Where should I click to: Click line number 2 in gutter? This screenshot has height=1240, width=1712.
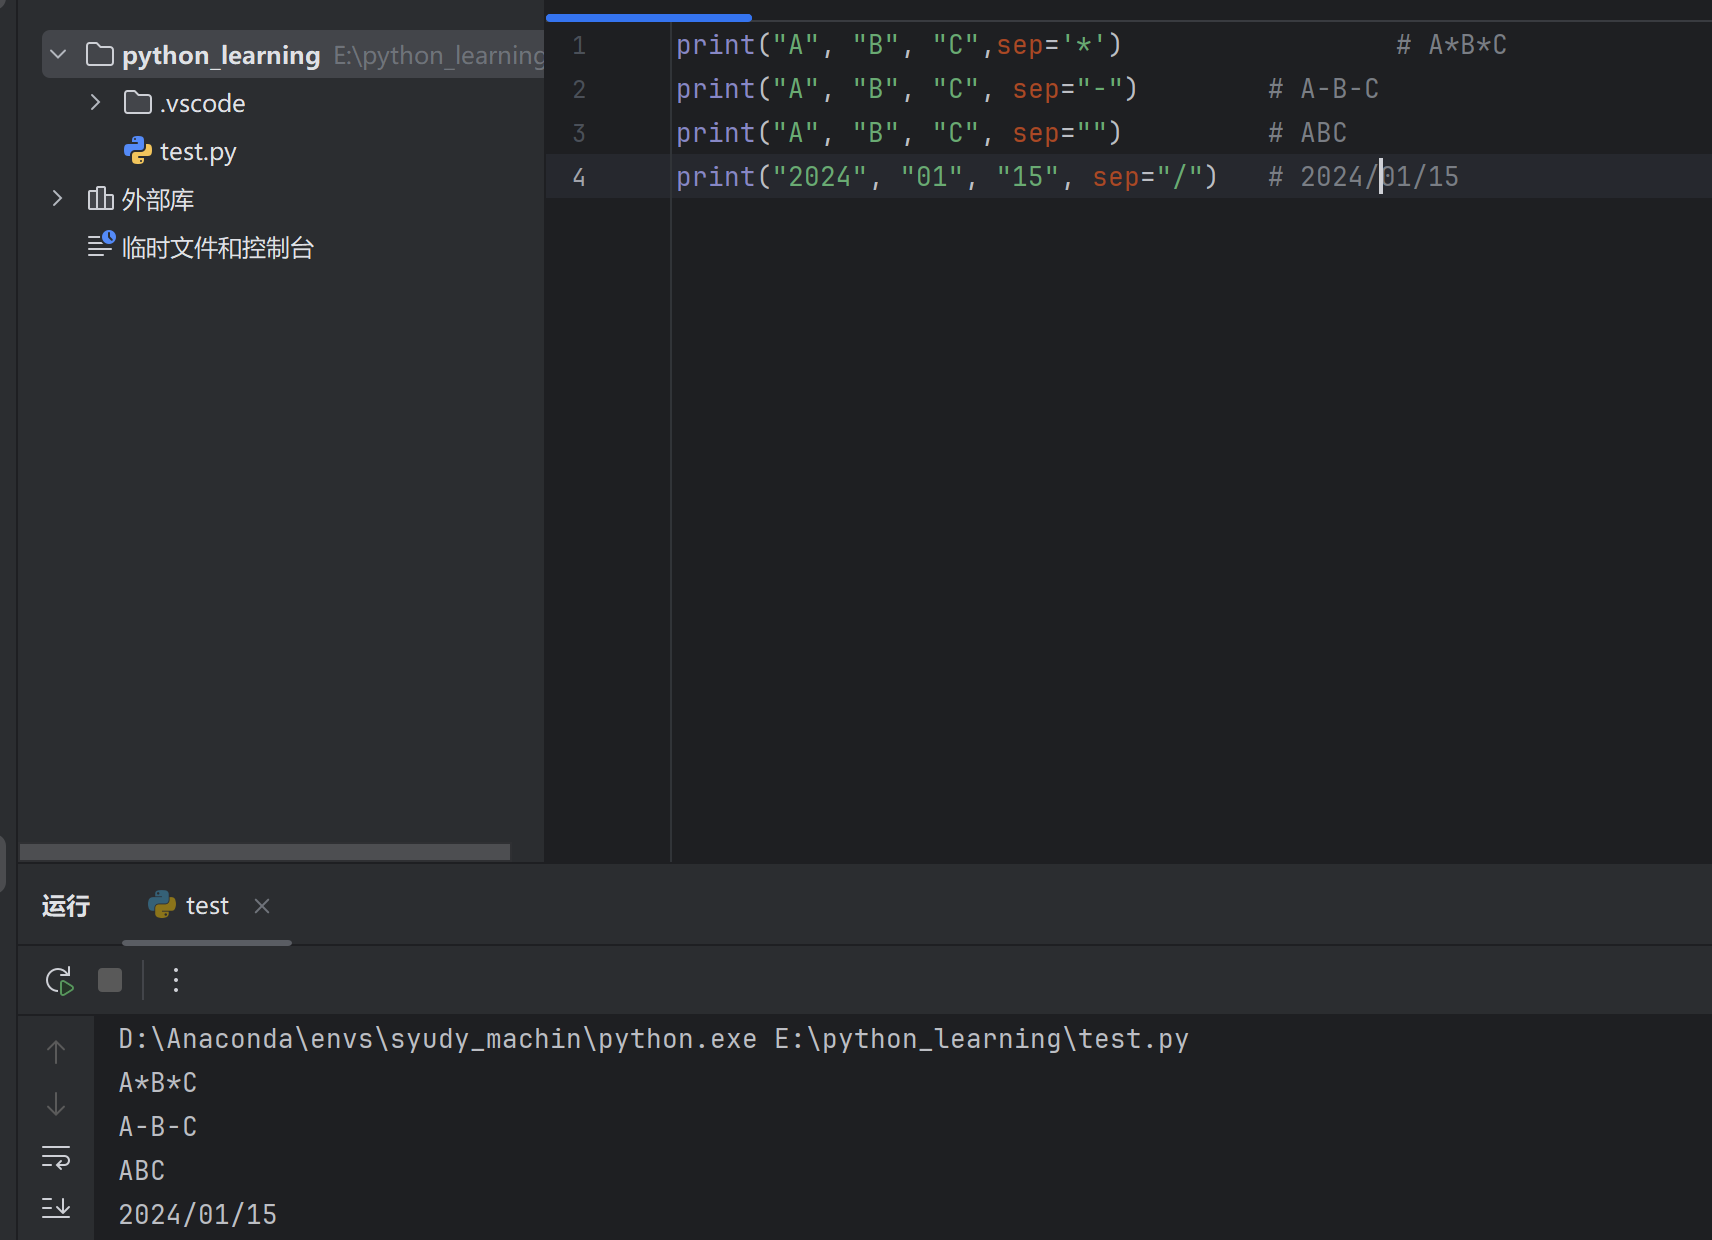click(579, 89)
